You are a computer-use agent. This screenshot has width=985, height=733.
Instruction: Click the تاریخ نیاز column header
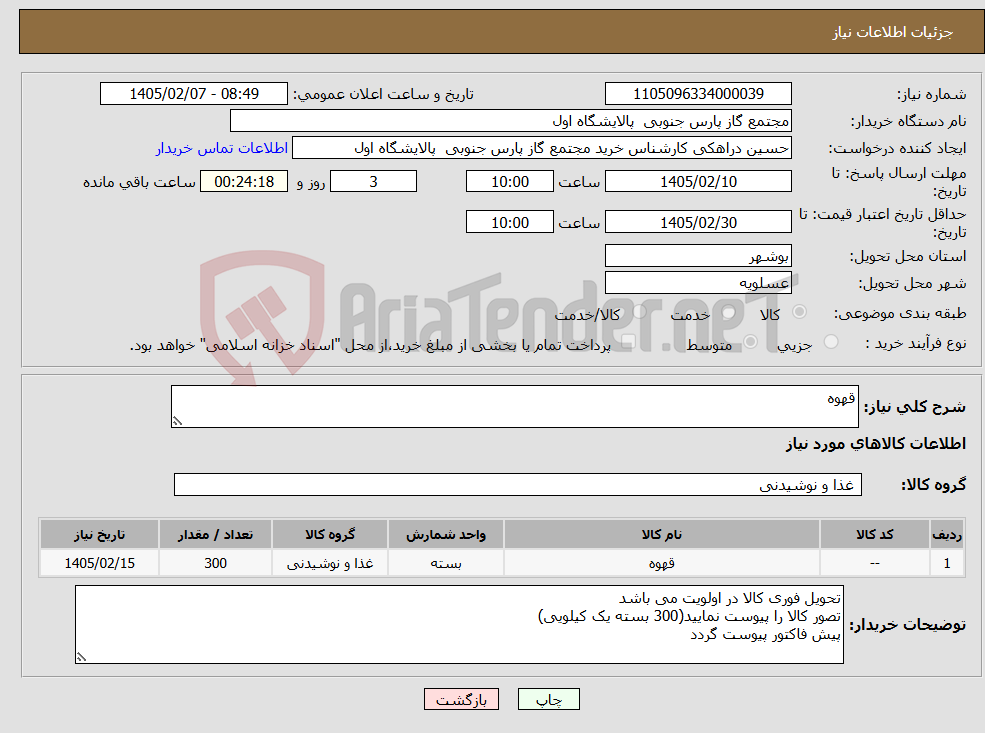[99, 535]
